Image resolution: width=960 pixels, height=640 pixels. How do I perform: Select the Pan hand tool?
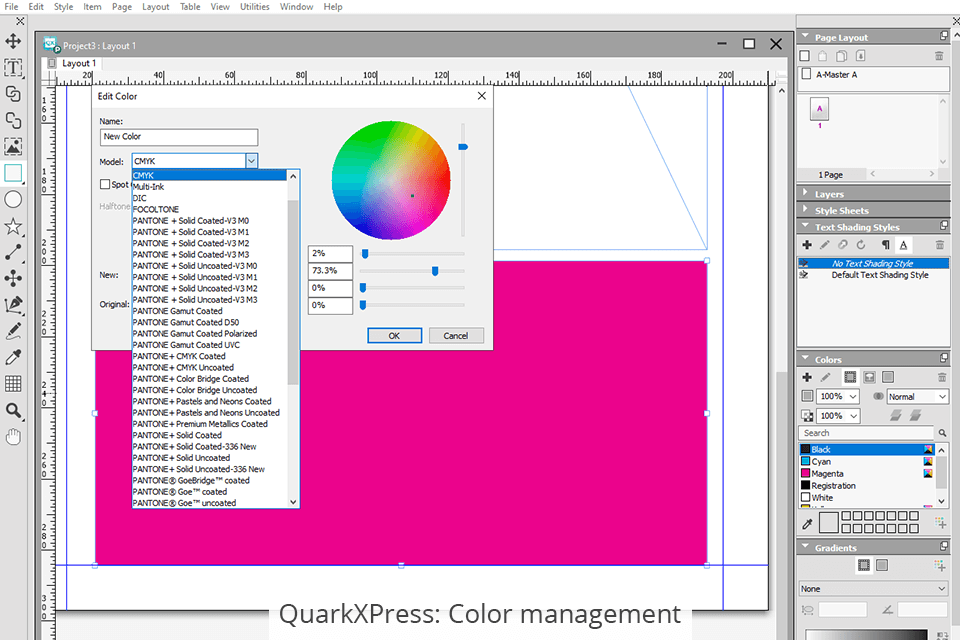(13, 437)
